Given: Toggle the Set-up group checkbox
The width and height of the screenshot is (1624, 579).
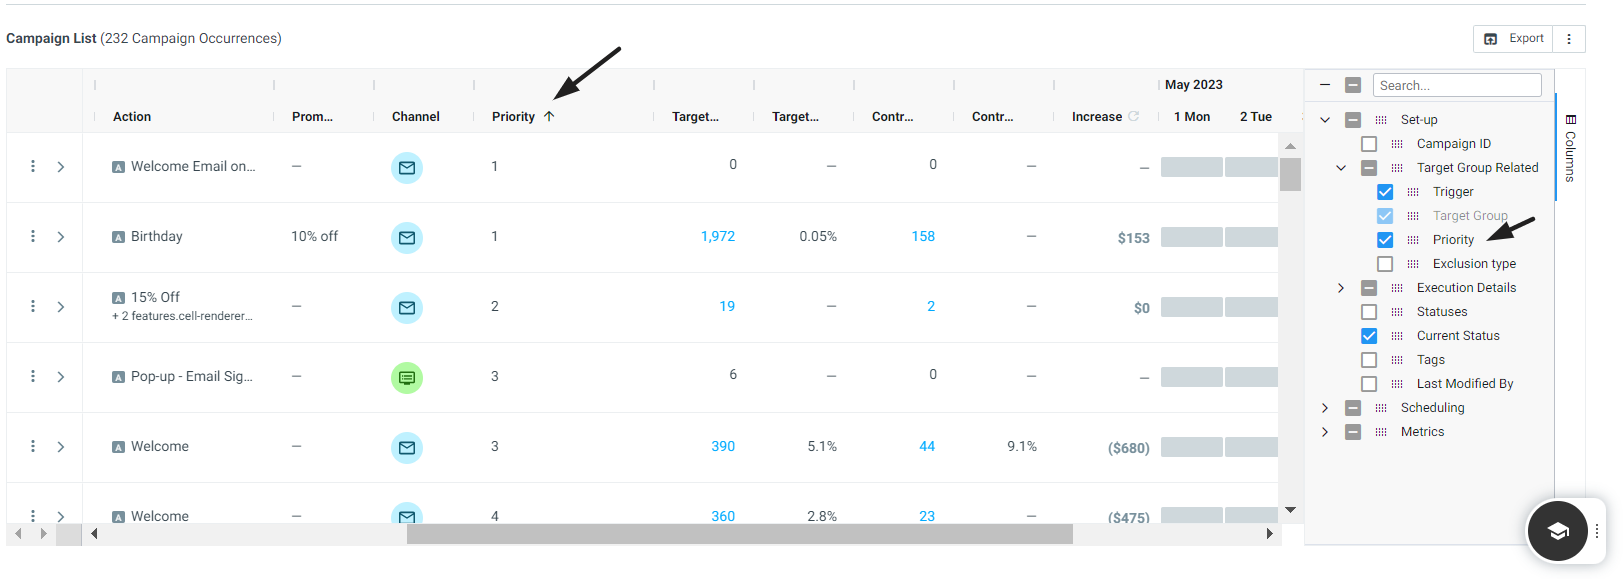Looking at the screenshot, I should point(1353,120).
